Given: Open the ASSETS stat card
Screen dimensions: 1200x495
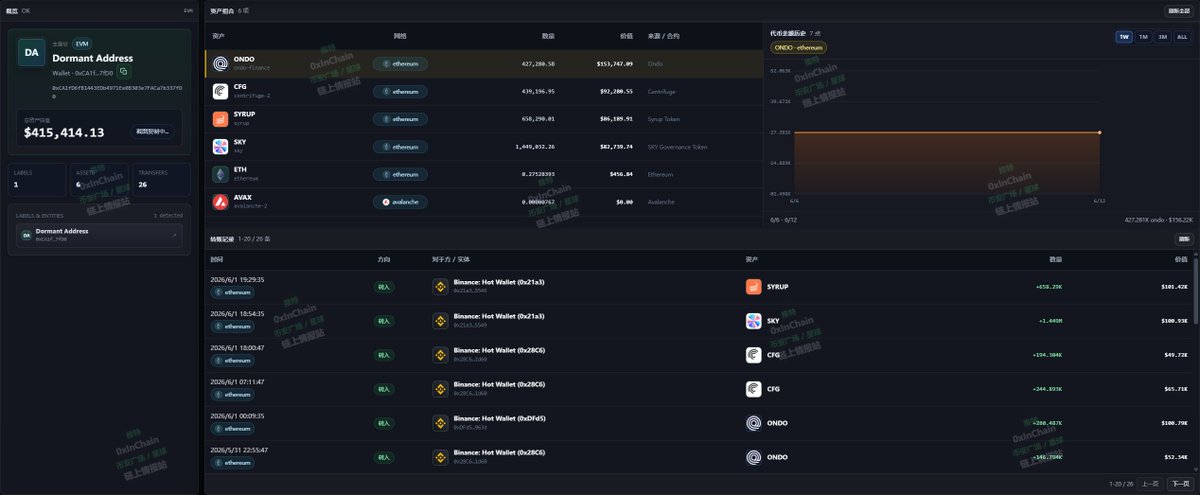Looking at the screenshot, I should 99,180.
